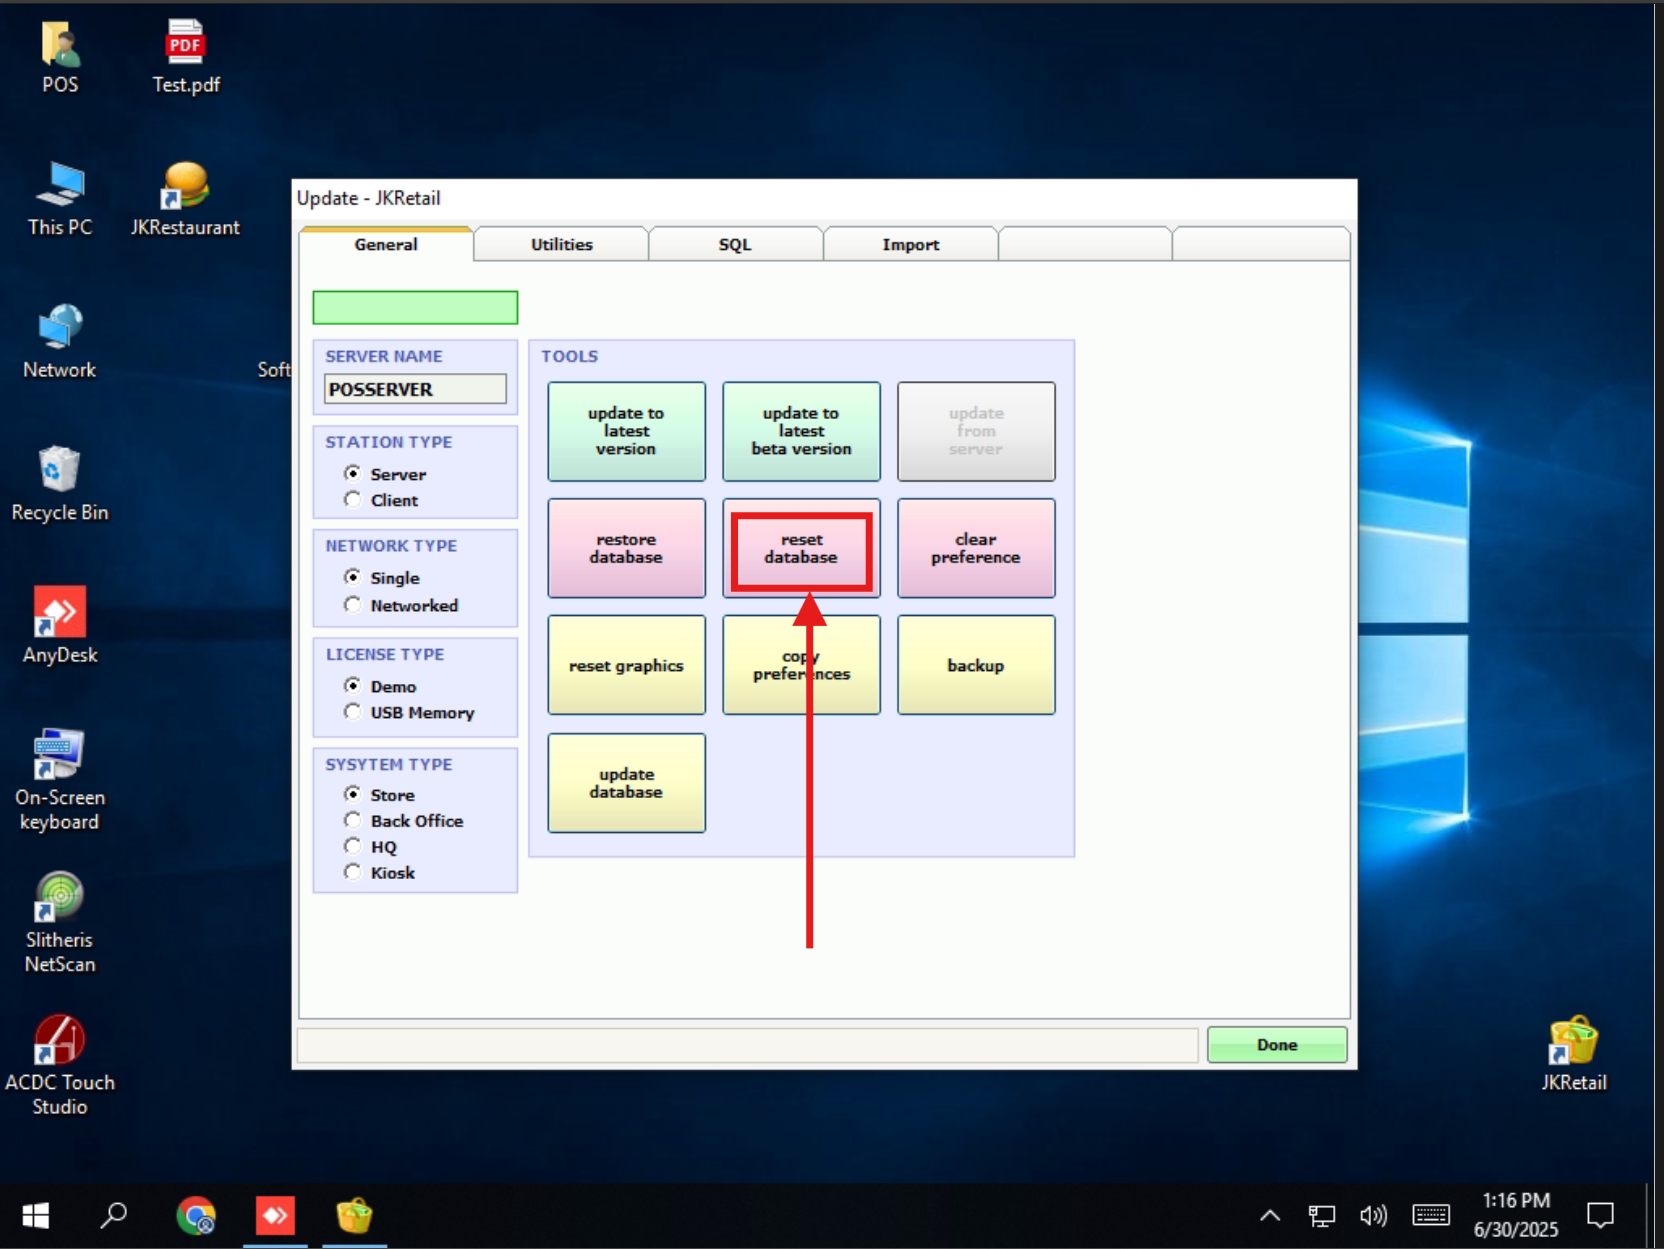Image resolution: width=1664 pixels, height=1249 pixels.
Task: Switch to the General tab
Action: point(386,244)
